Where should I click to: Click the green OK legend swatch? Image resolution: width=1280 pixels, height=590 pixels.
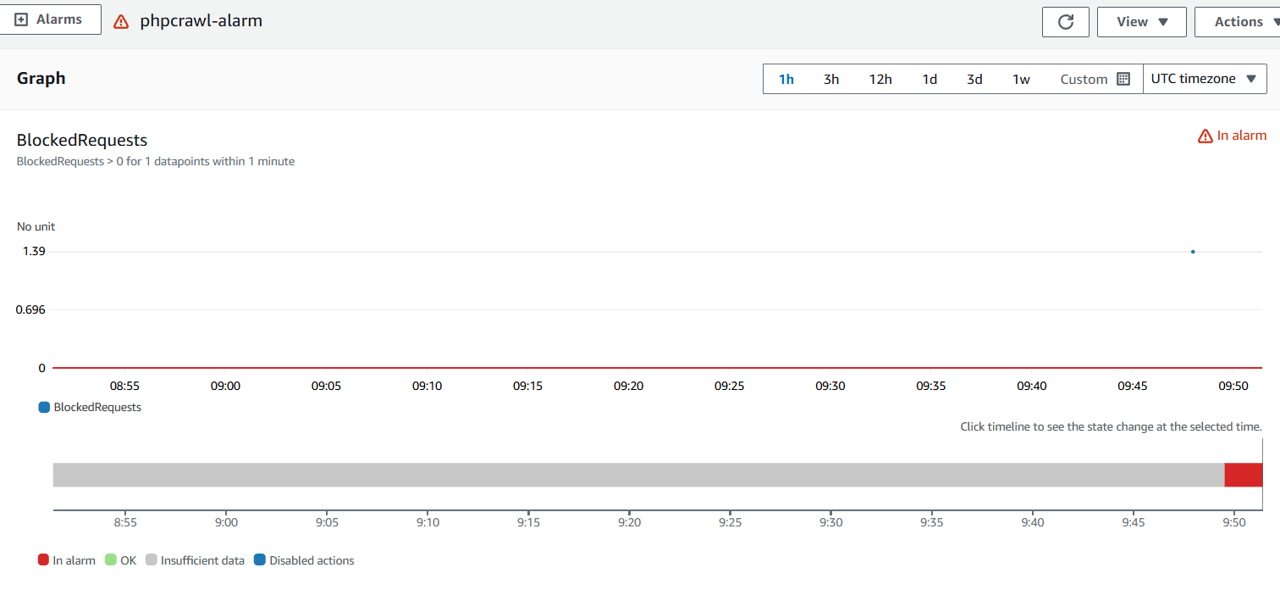(110, 560)
